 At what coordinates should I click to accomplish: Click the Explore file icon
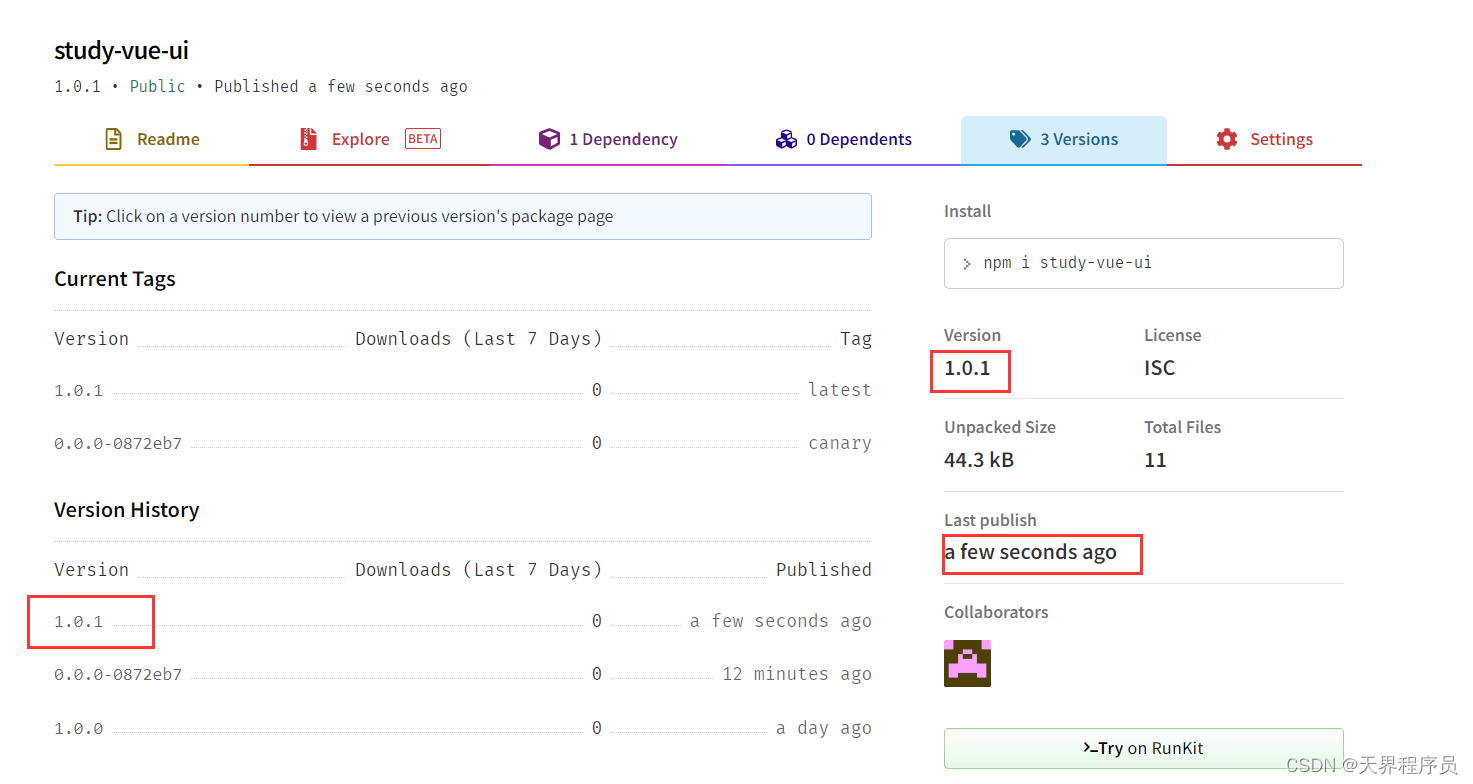[x=308, y=139]
